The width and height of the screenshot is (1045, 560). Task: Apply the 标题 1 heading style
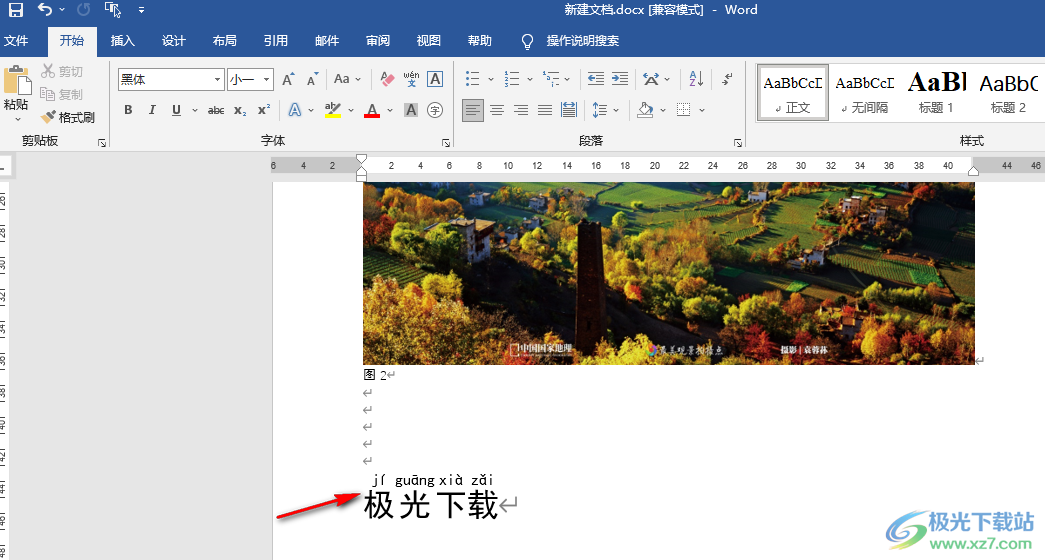[936, 93]
